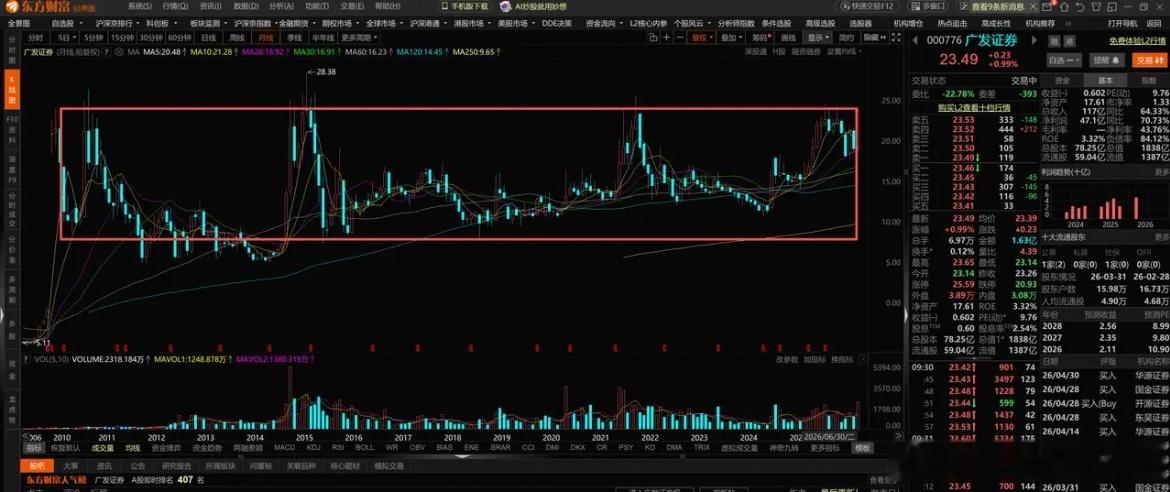Viewport: 1170px width, 492px height.
Task: Click the 提醒 bell alert button
Action: (x=1107, y=60)
